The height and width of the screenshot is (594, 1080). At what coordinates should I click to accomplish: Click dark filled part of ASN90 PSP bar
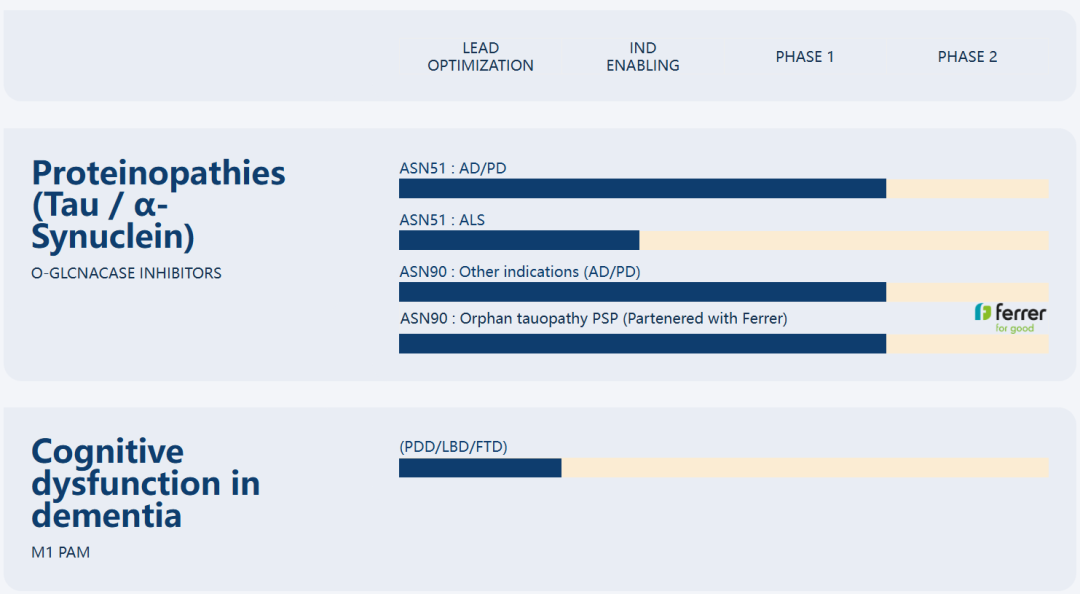(642, 344)
